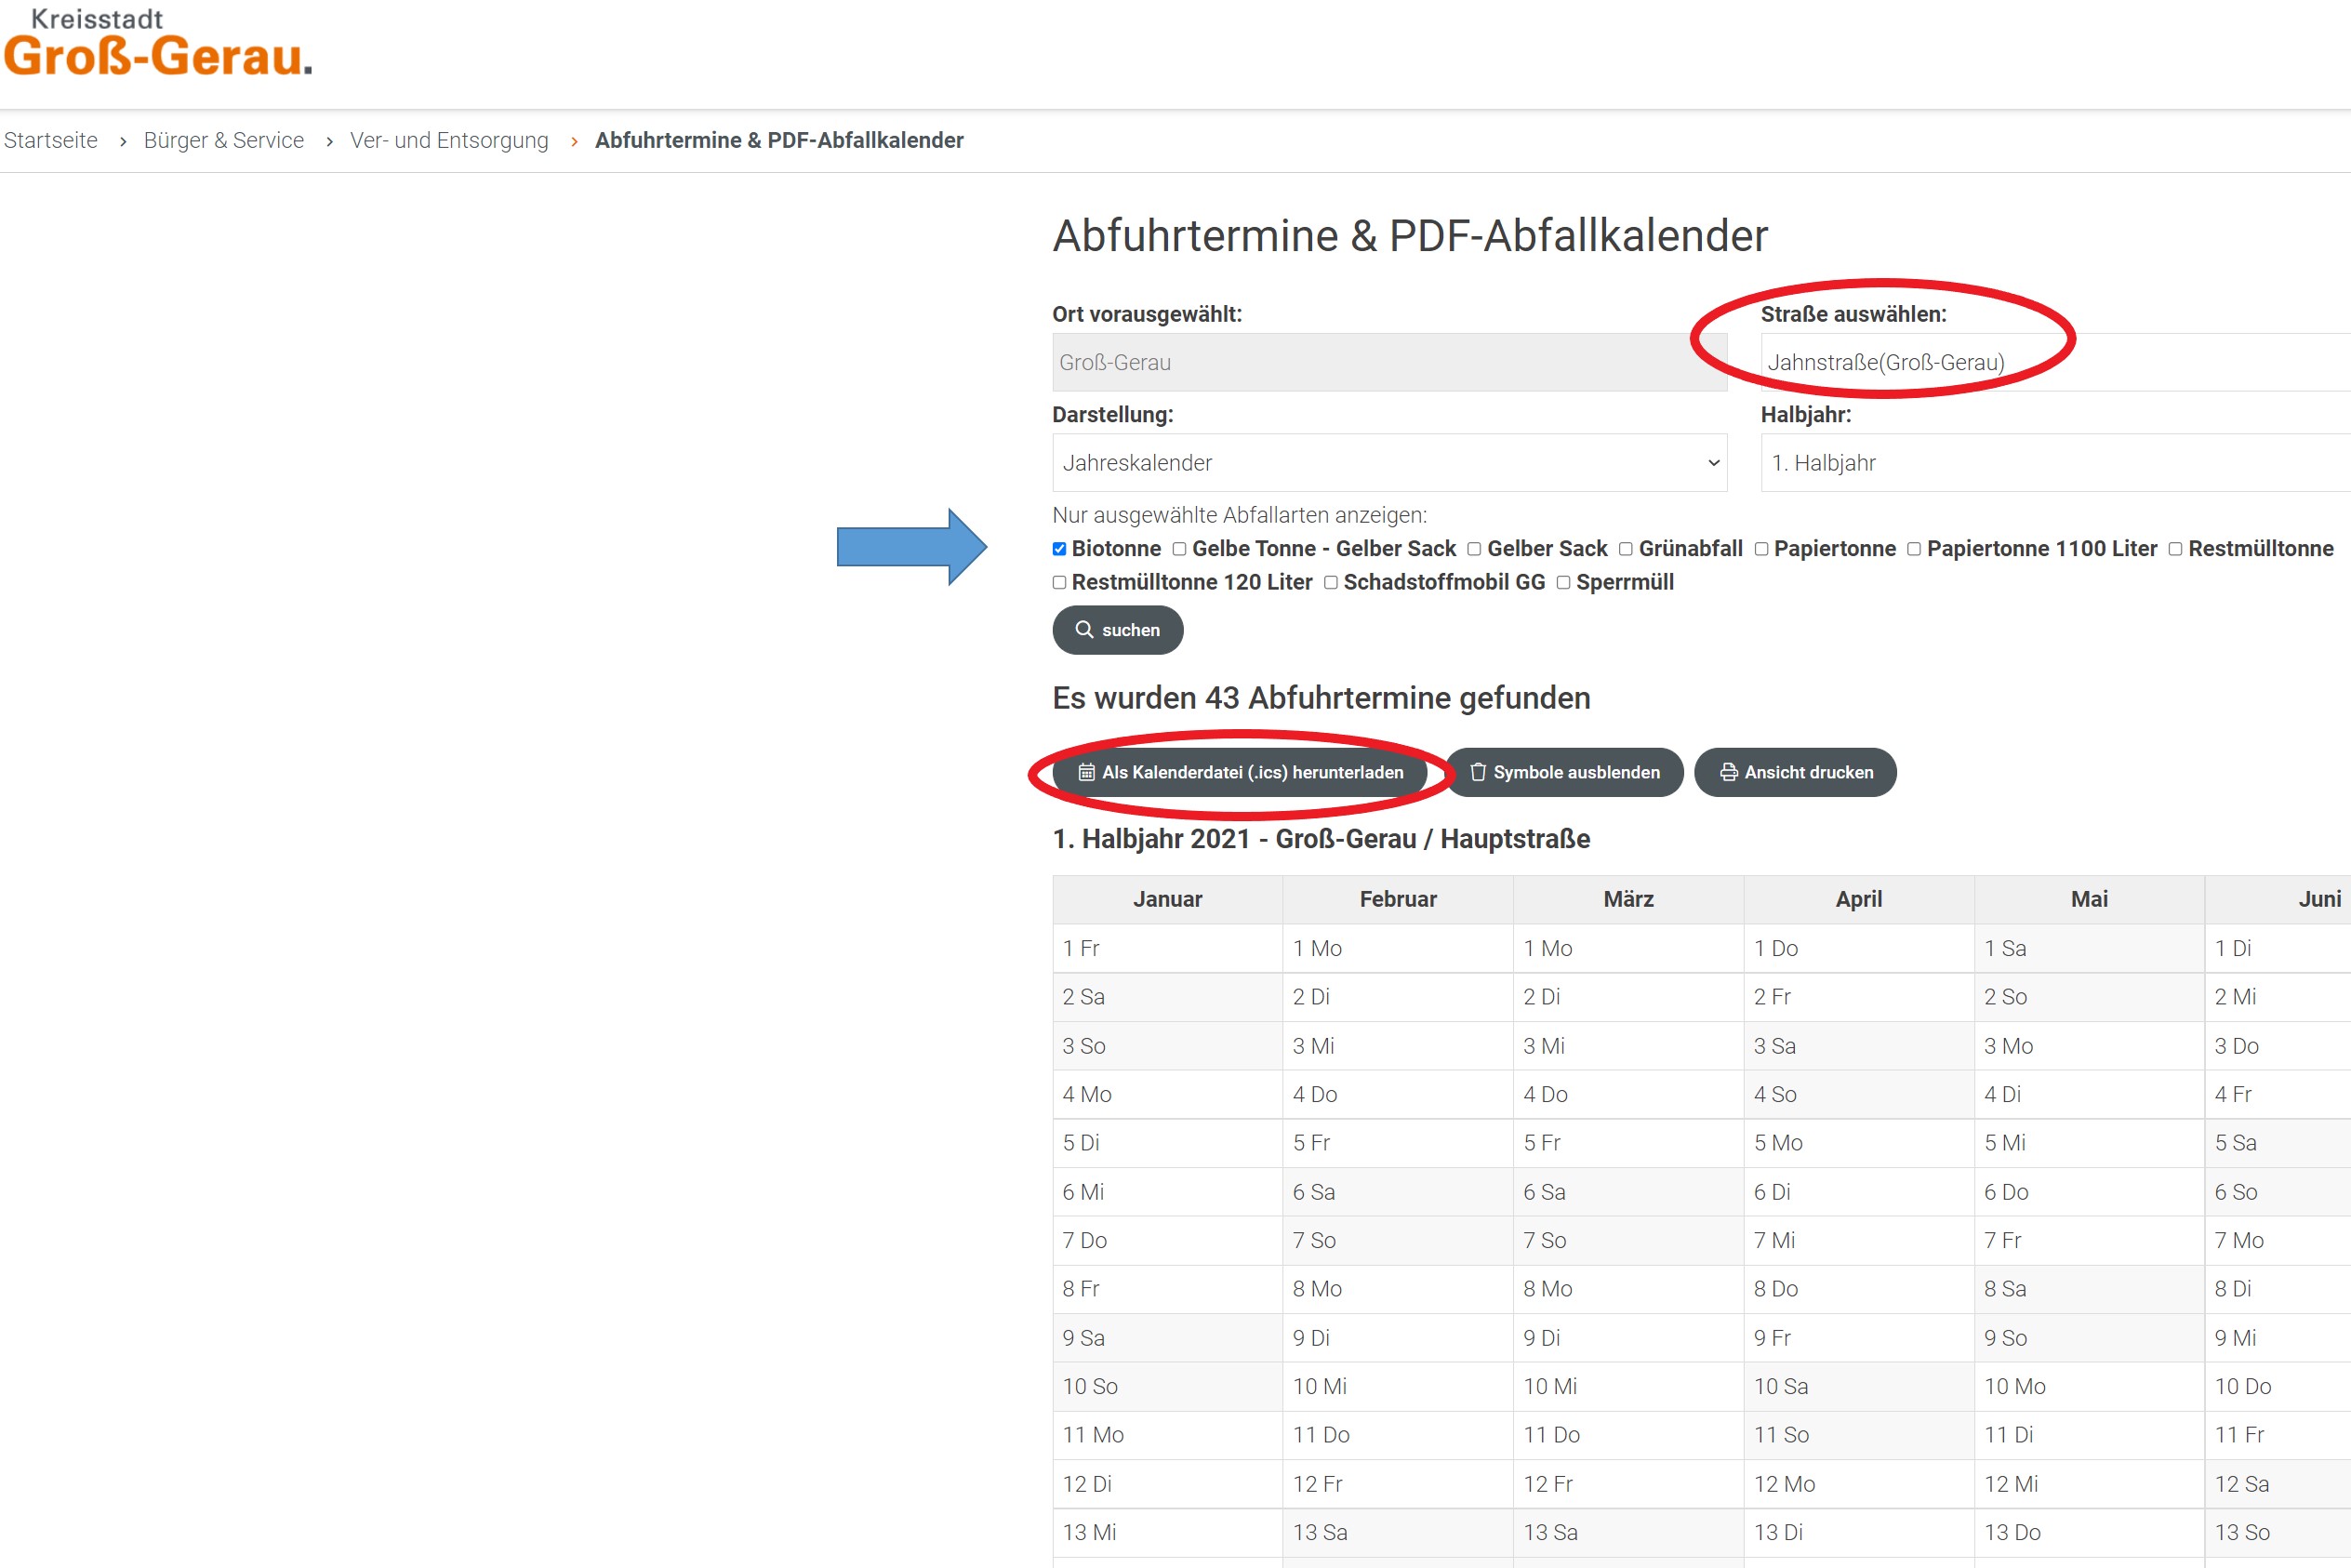Image resolution: width=2351 pixels, height=1568 pixels.
Task: Tick the Papiertonne checkbox
Action: (1761, 549)
